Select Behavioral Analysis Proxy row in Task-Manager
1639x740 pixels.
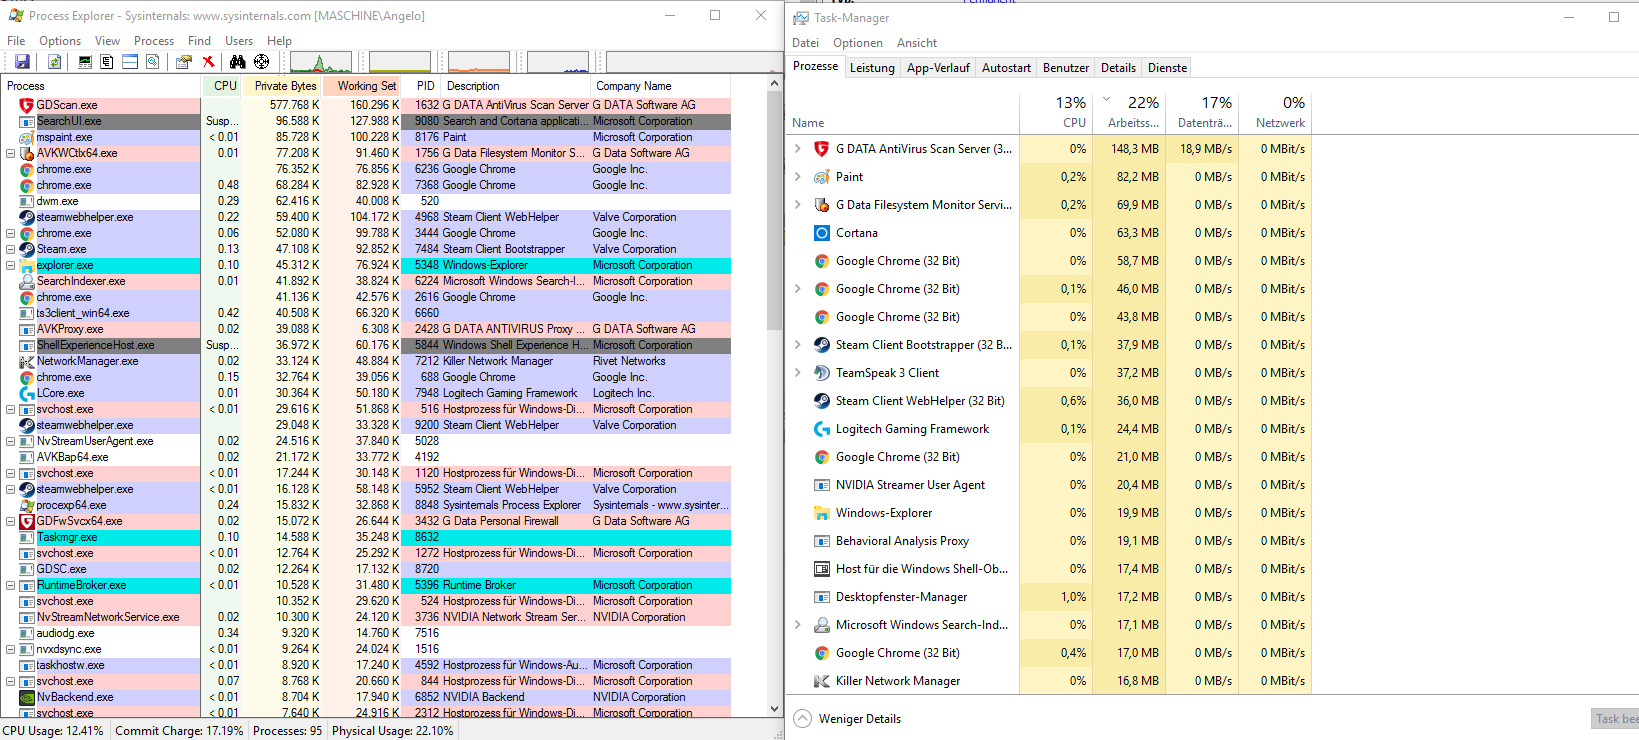[1048, 541]
